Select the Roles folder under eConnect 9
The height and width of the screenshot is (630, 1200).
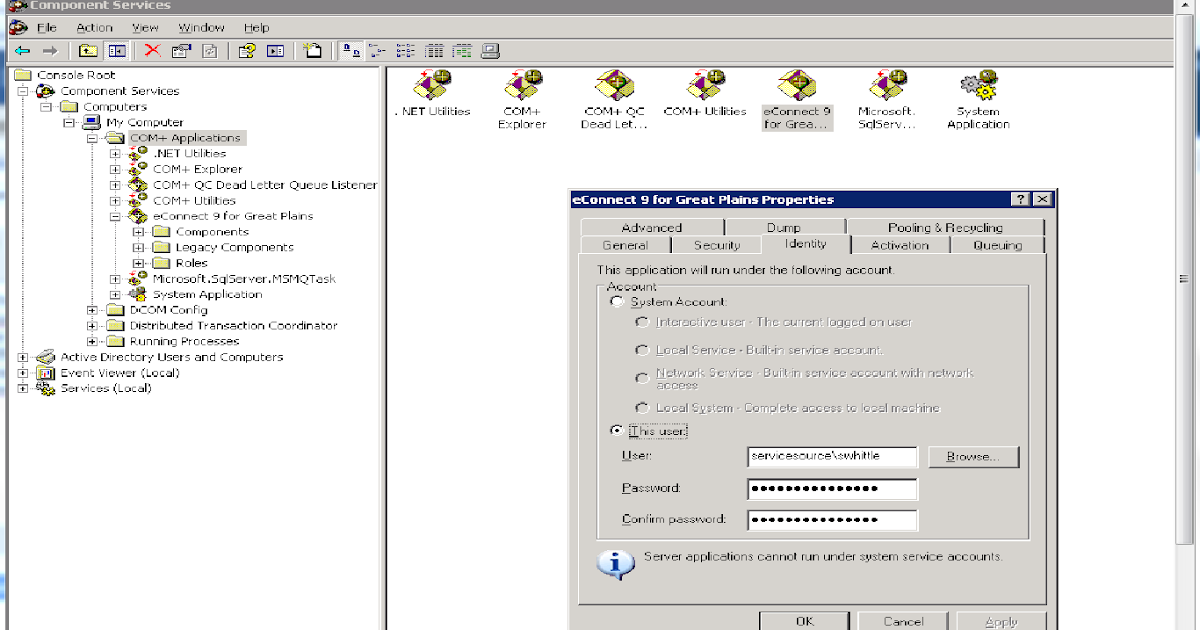[192, 263]
